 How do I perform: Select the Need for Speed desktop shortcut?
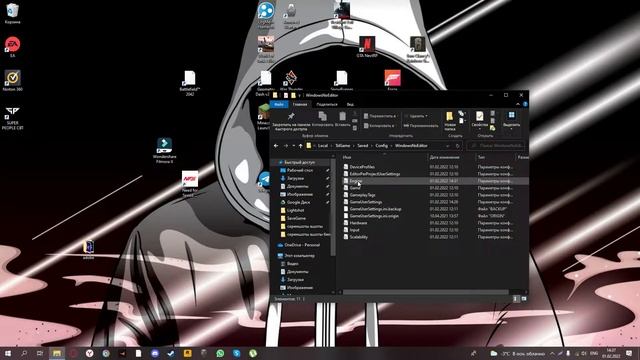coord(190,183)
